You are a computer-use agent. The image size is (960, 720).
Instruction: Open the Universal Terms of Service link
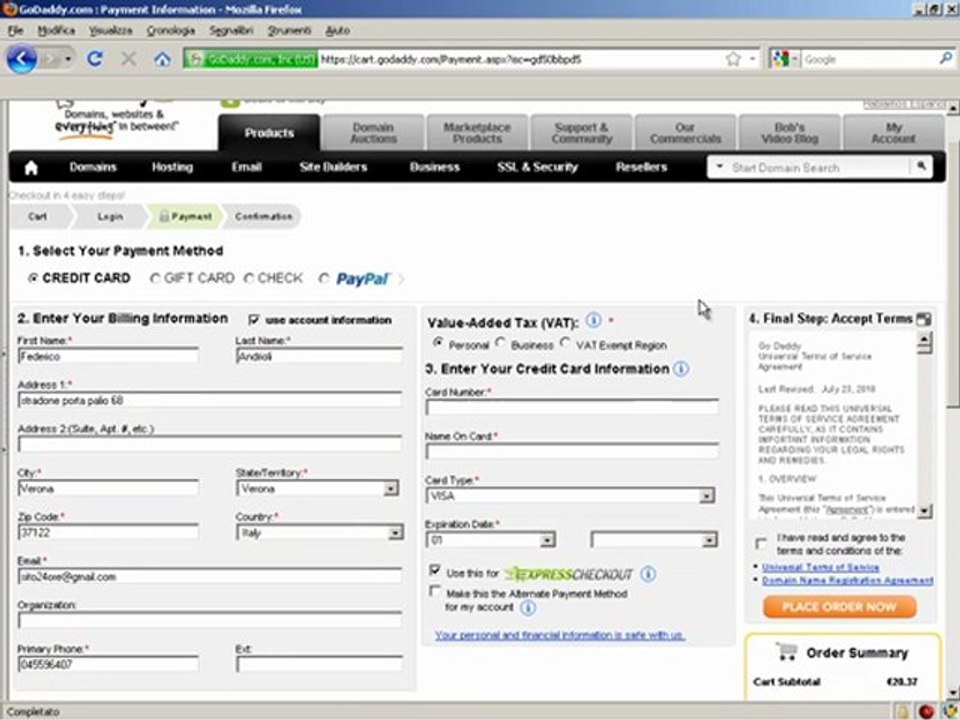click(x=820, y=567)
